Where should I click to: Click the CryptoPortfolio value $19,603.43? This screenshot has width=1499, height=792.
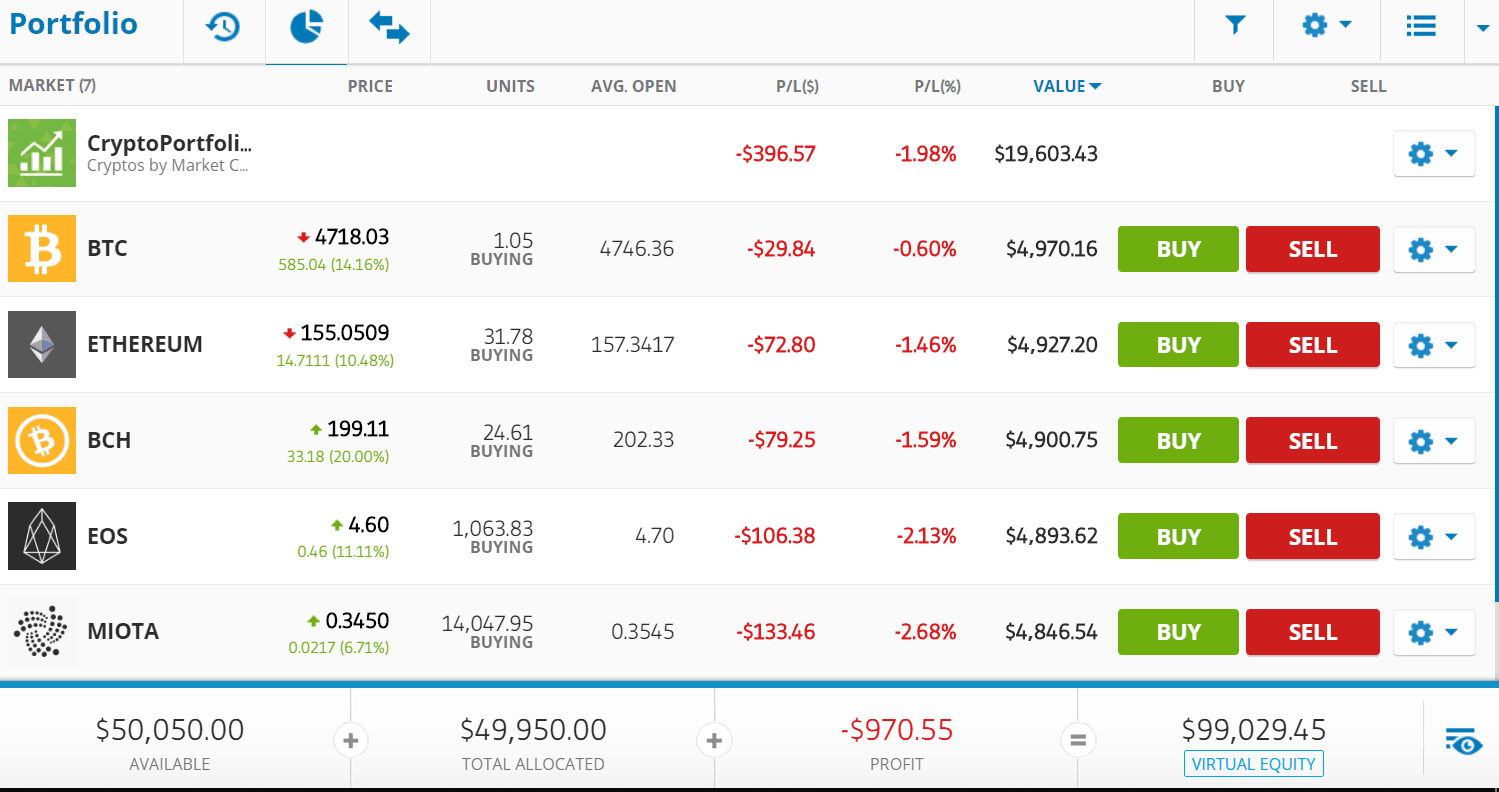[x=1046, y=154]
